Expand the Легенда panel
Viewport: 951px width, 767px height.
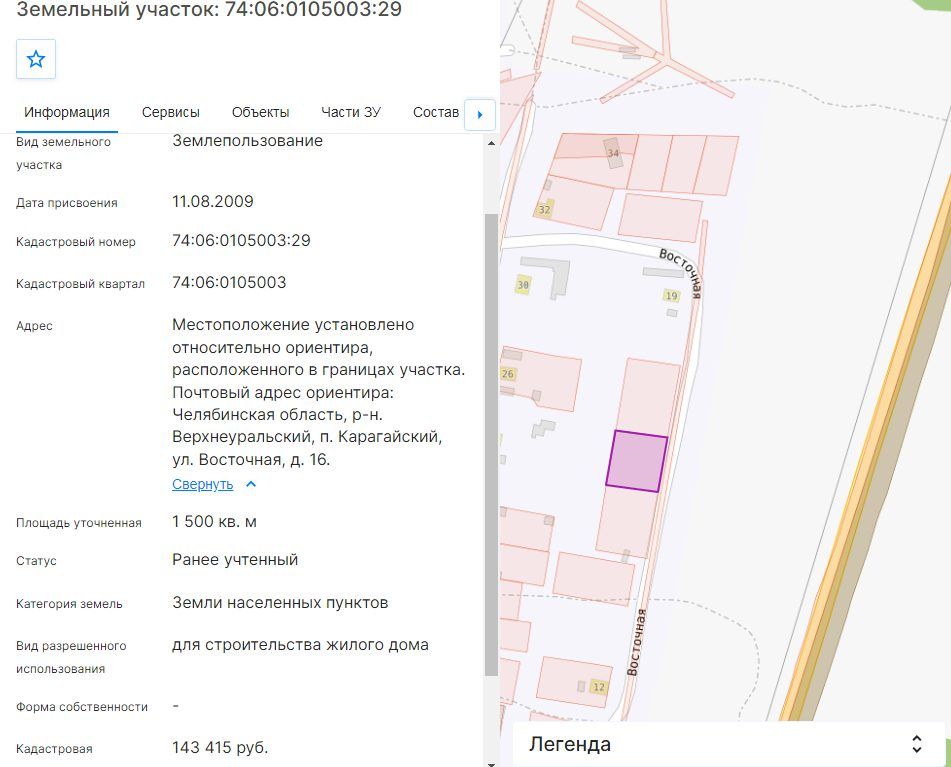pyautogui.click(x=917, y=744)
